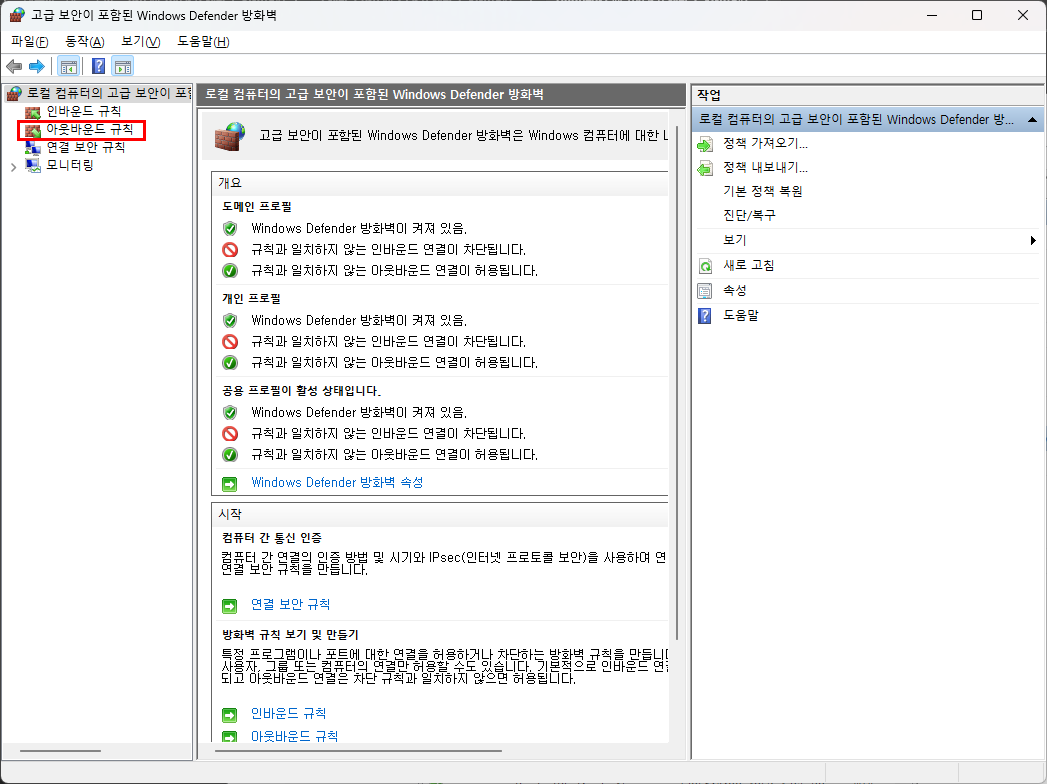Image resolution: width=1047 pixels, height=784 pixels.
Task: Select 인바운드 규칙 in the tree
Action: [83, 111]
